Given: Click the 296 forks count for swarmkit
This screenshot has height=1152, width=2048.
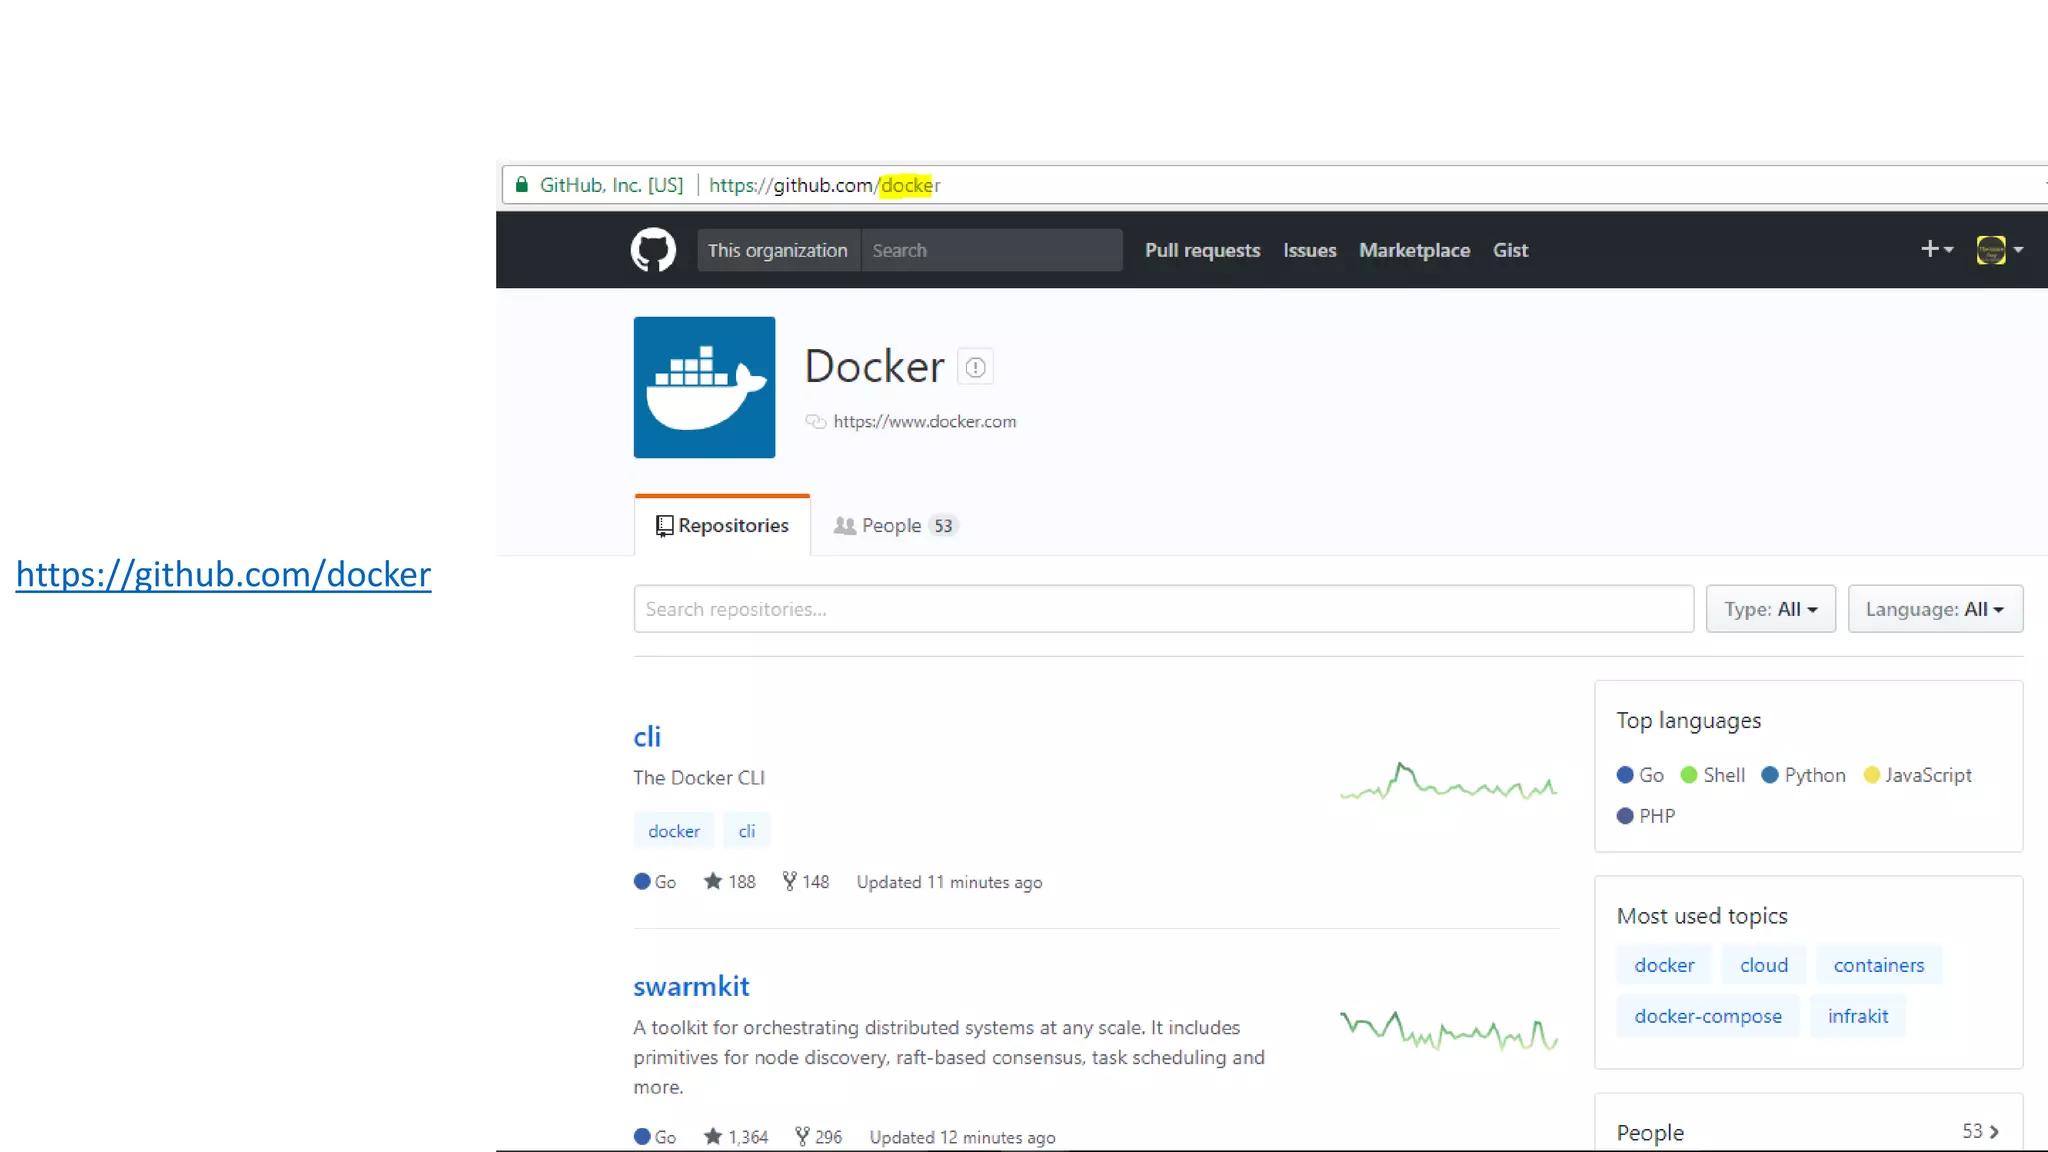Looking at the screenshot, I should [828, 1137].
